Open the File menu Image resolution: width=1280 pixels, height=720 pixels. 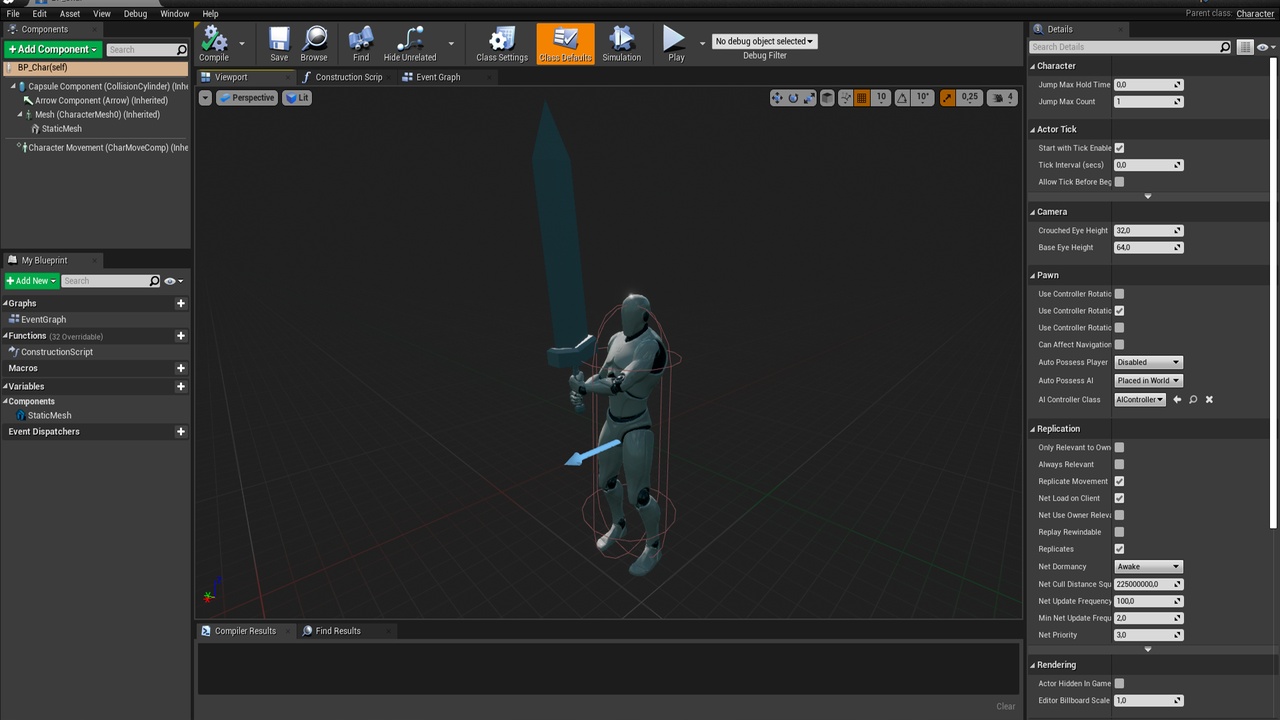pyautogui.click(x=13, y=14)
